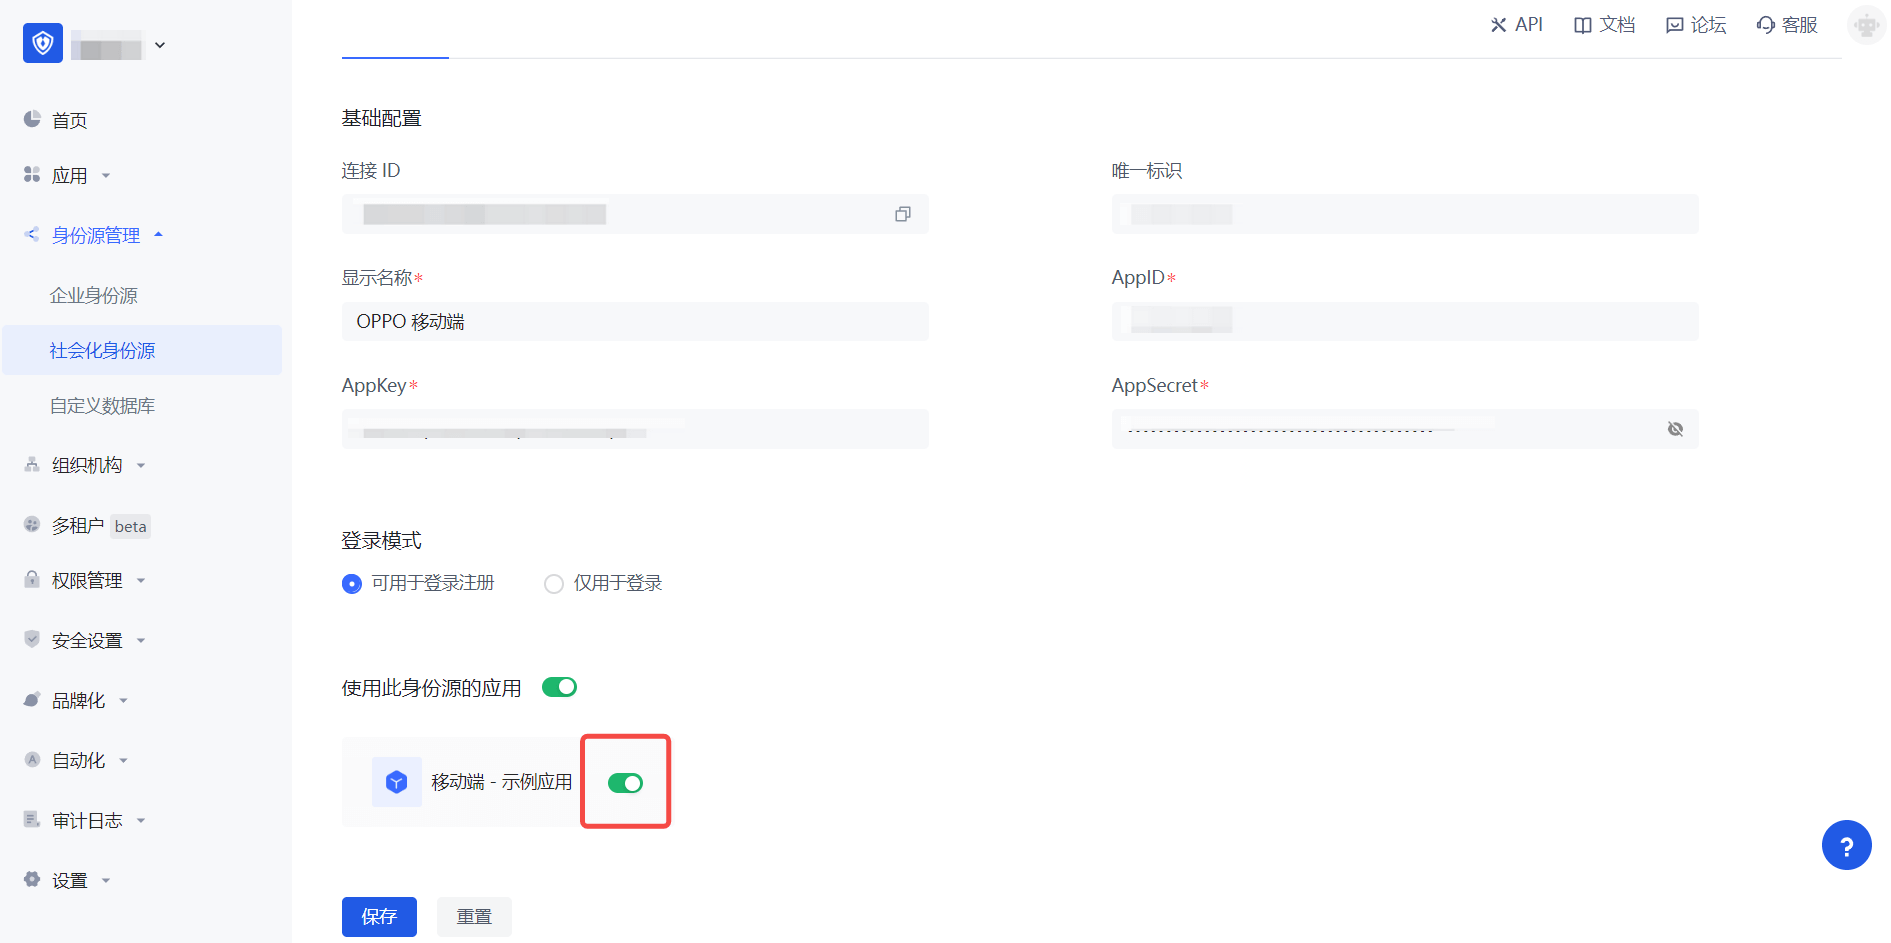
Task: Expand the 组织机构 sidebar menu
Action: coord(87,466)
